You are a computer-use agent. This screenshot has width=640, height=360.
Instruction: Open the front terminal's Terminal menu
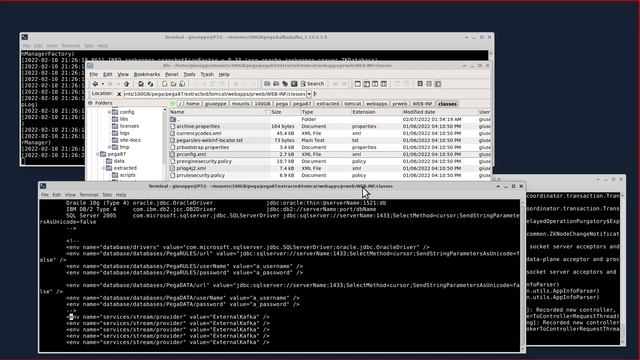tap(89, 195)
